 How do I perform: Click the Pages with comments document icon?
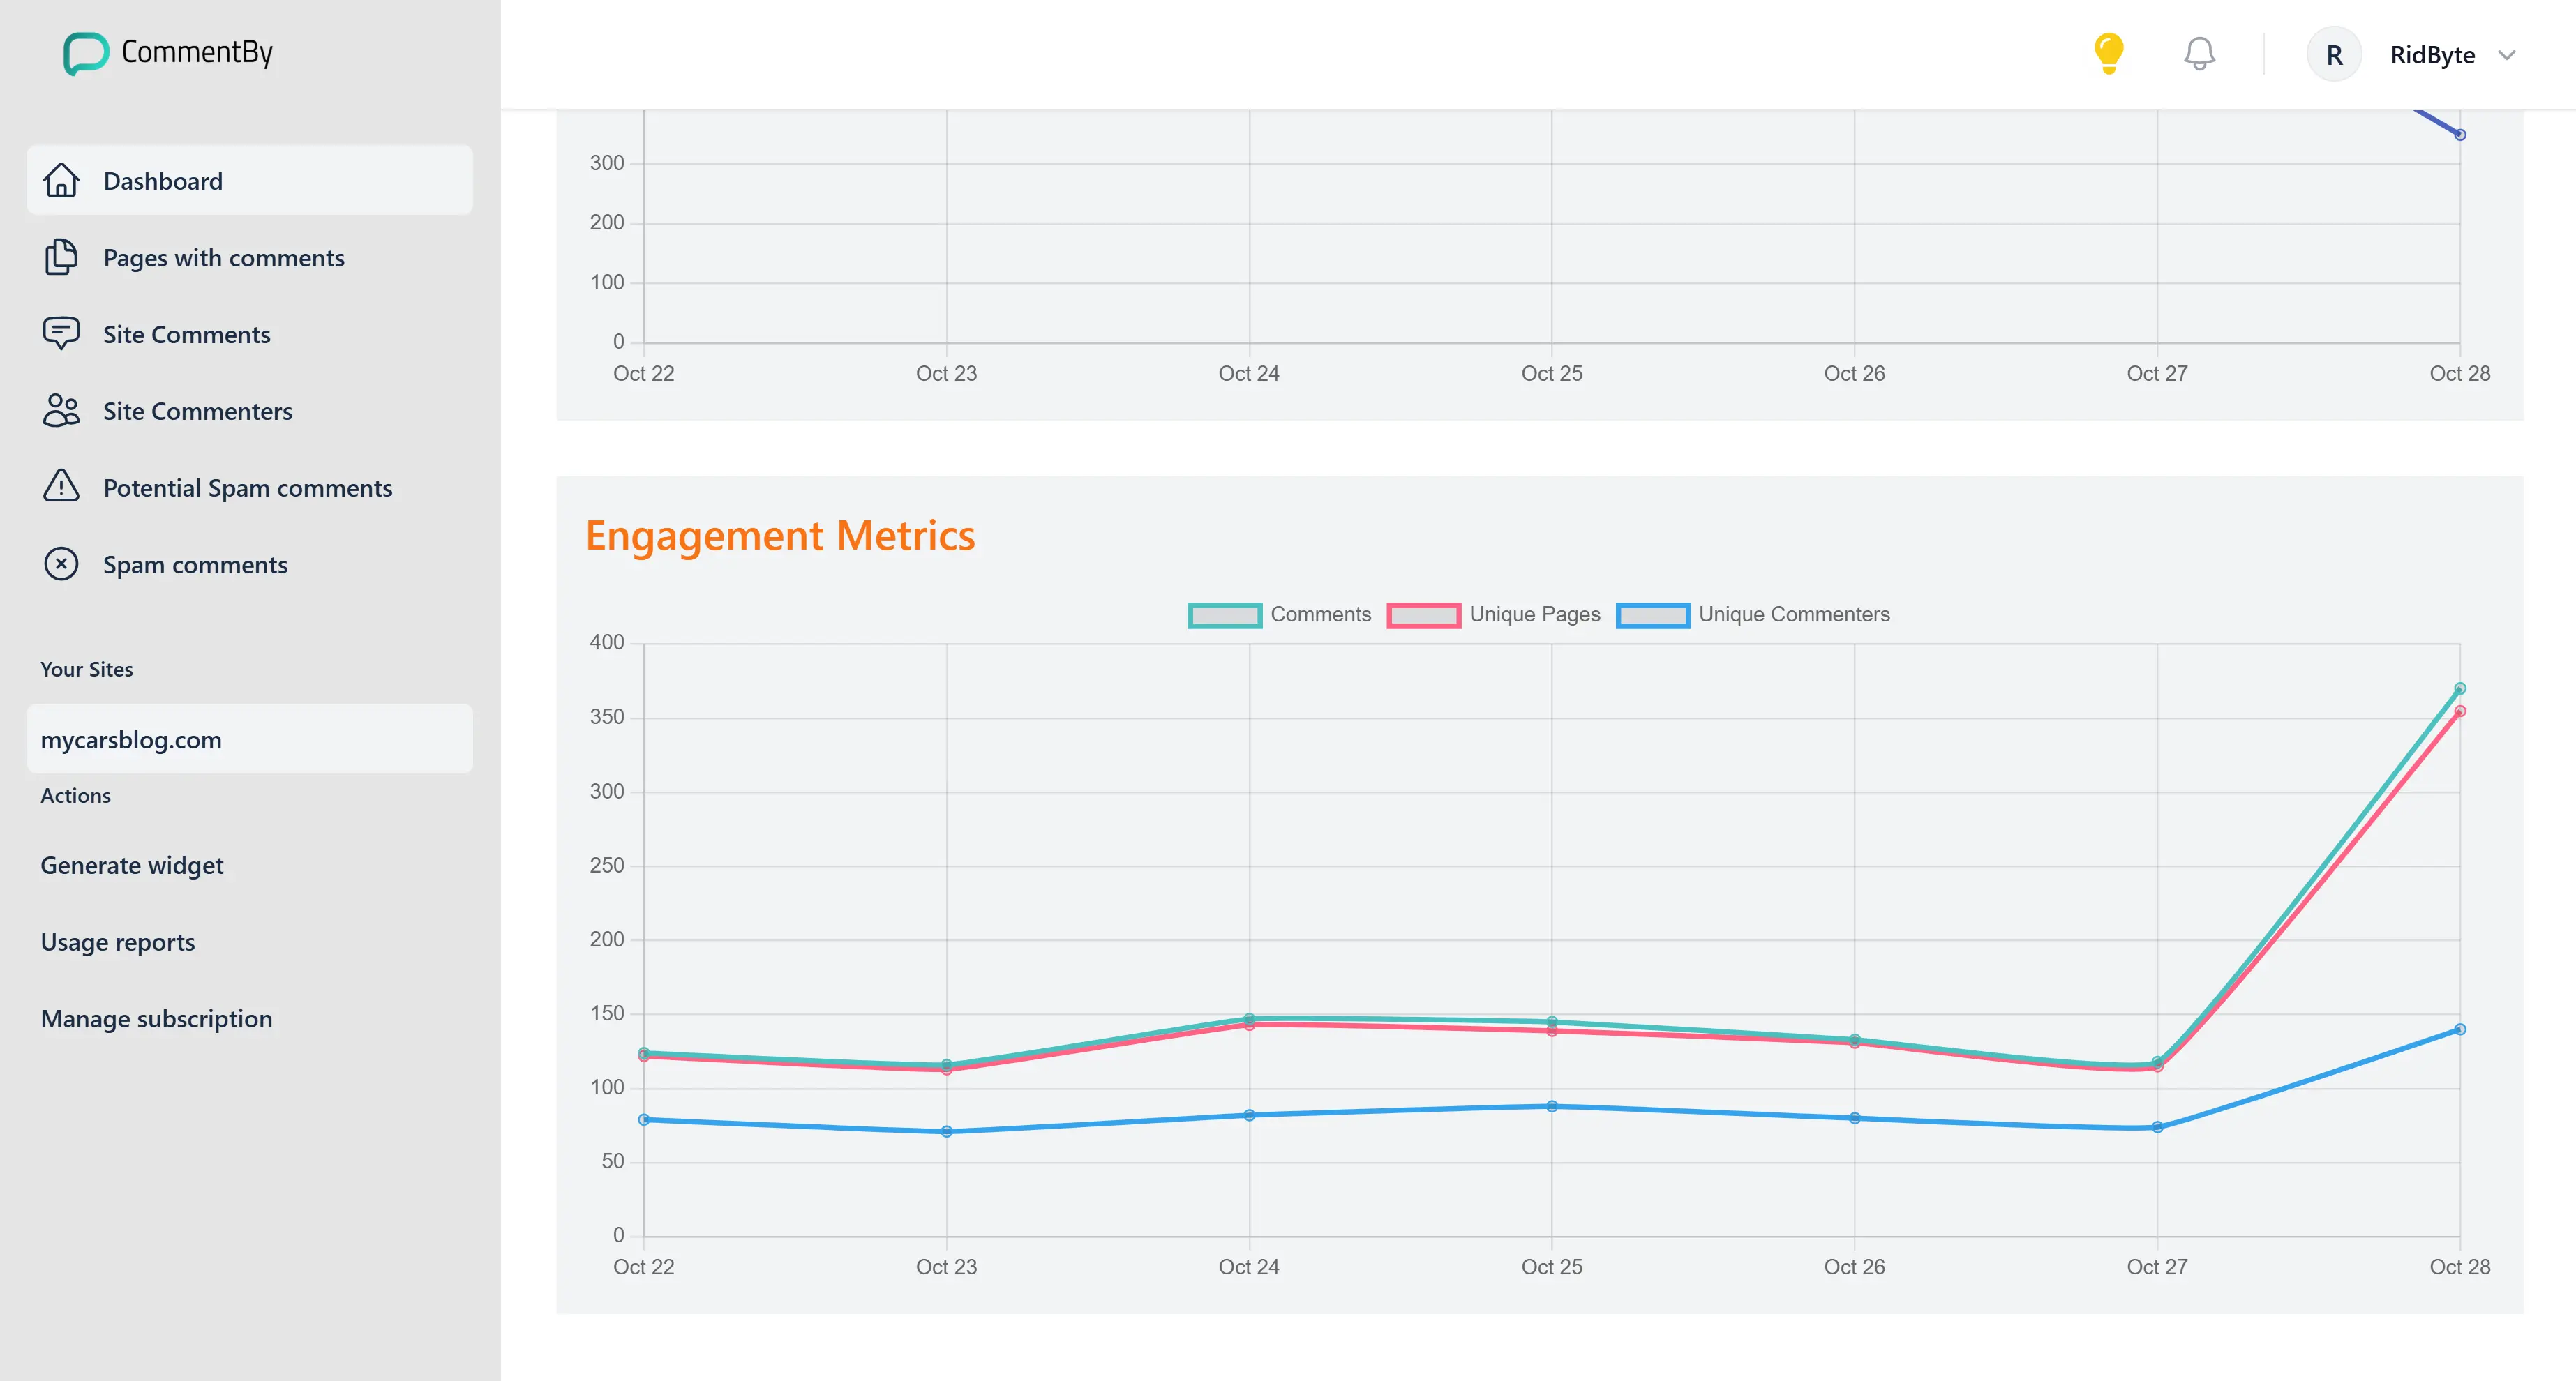click(61, 257)
